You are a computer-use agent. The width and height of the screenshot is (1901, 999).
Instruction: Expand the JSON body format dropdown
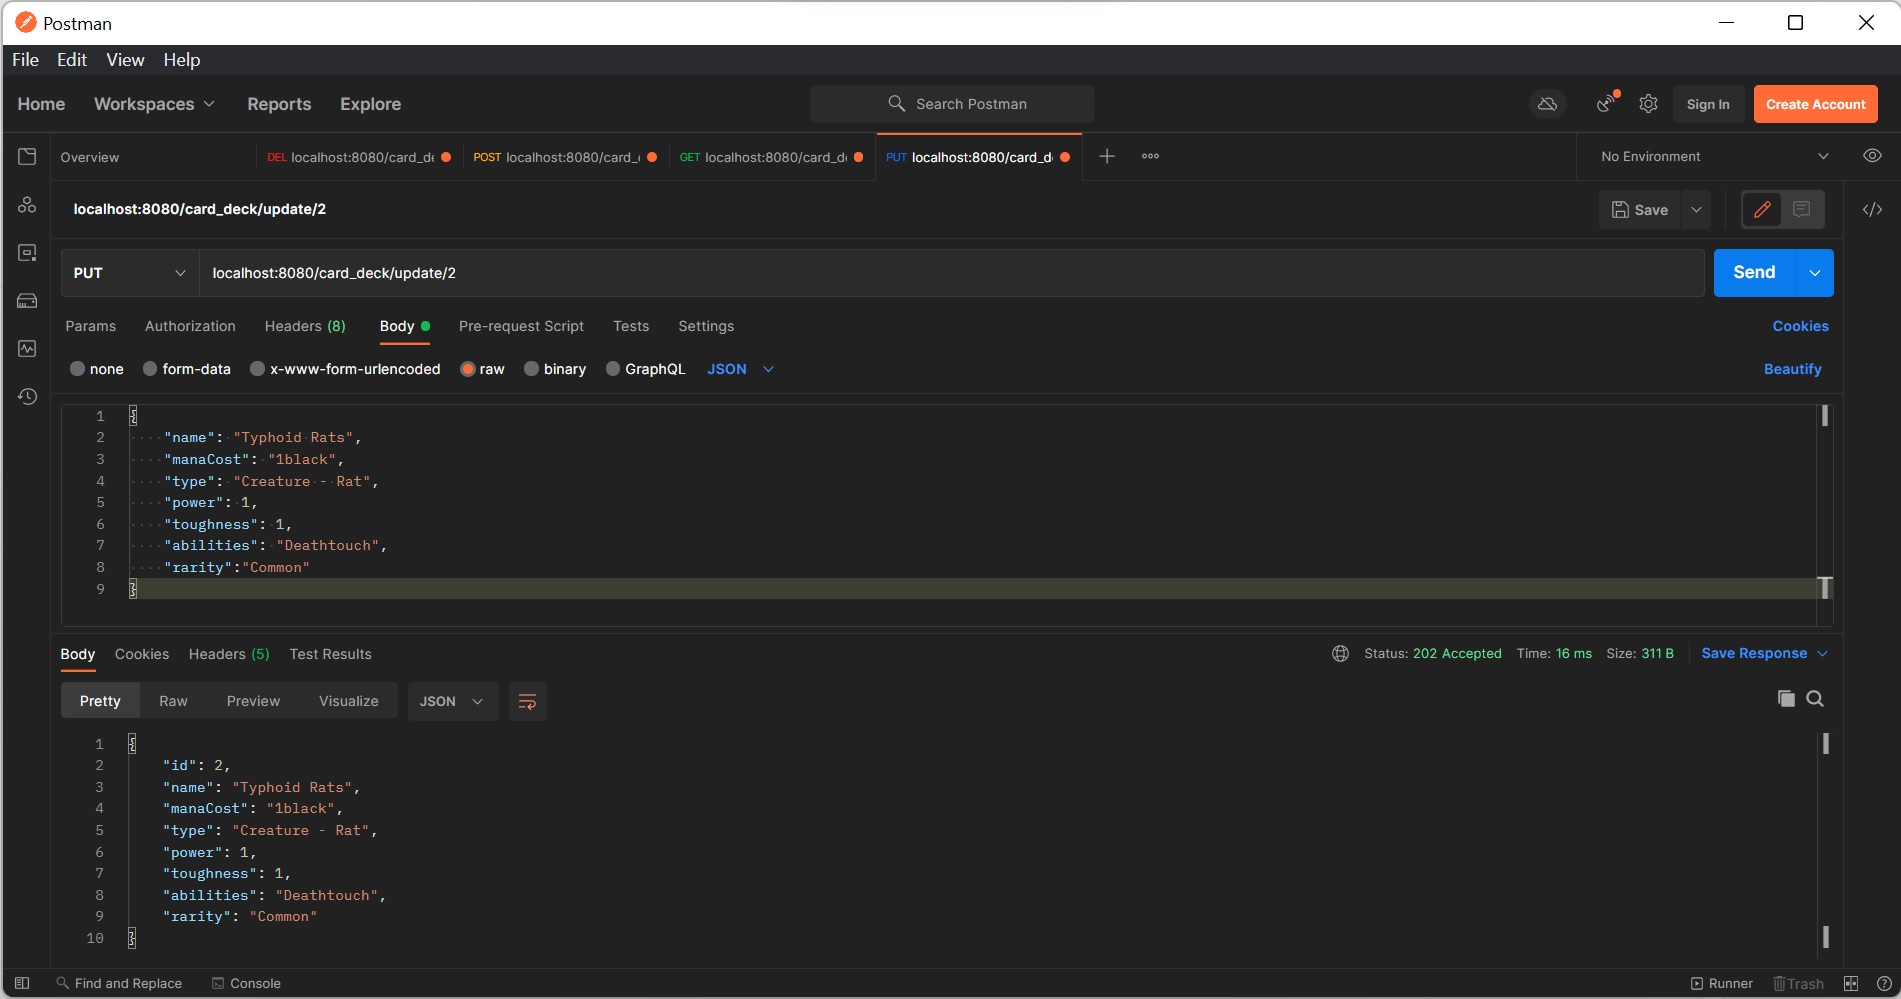pos(741,369)
